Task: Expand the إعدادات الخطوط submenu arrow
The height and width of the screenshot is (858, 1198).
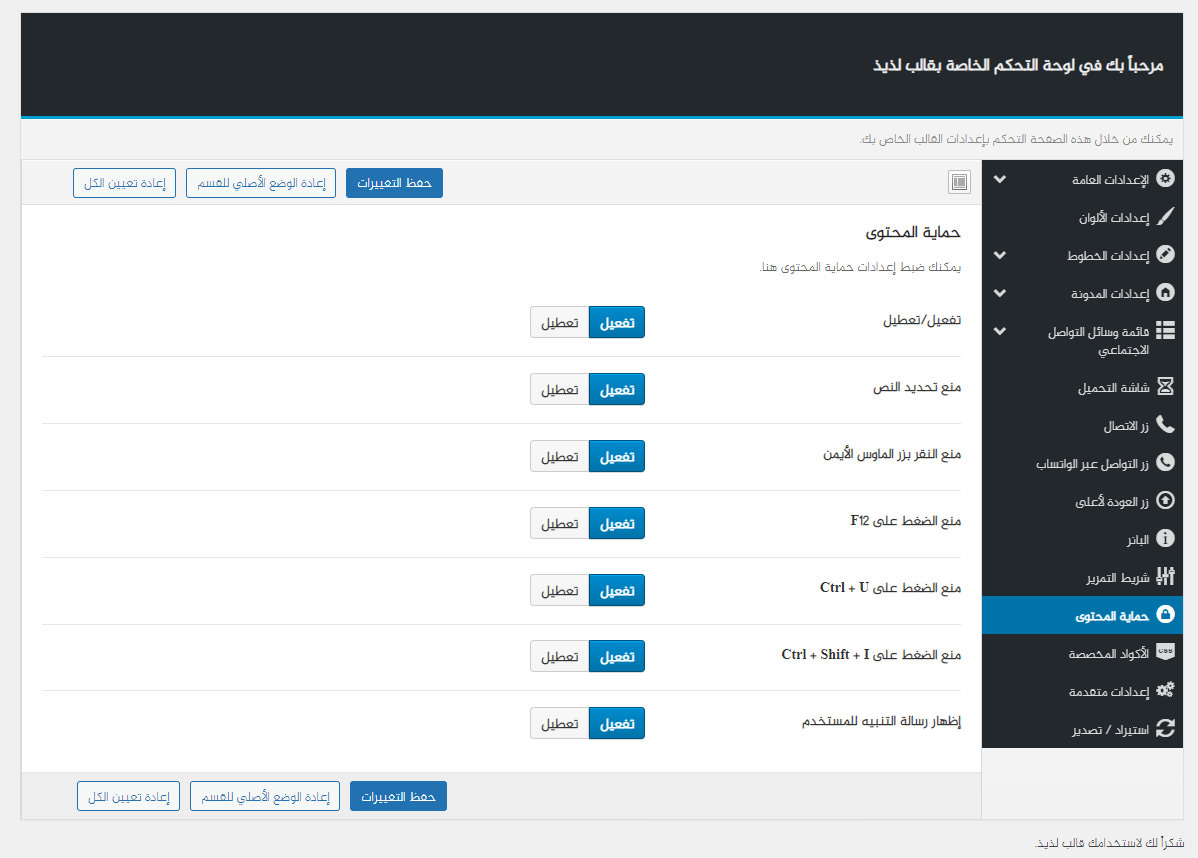Action: point(999,255)
